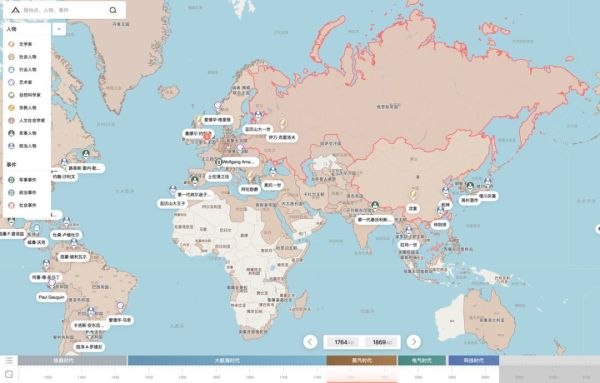Switch to the 大航海时代 timeline tab
This screenshot has width=600, height=383.
click(x=227, y=360)
